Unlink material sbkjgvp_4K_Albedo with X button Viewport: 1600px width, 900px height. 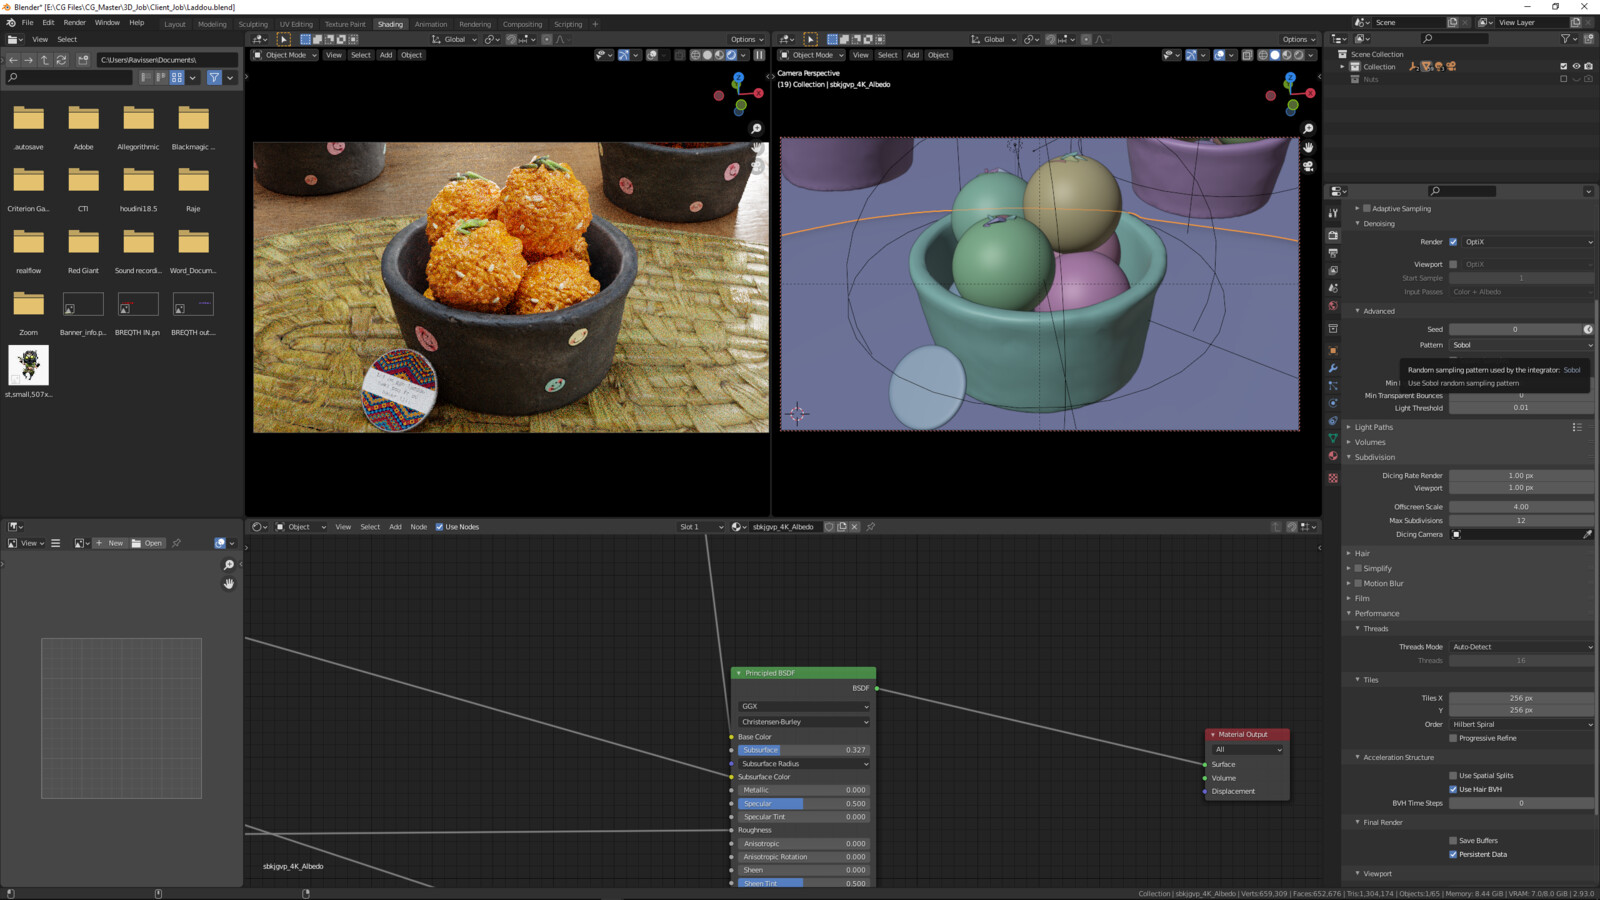pyautogui.click(x=854, y=527)
